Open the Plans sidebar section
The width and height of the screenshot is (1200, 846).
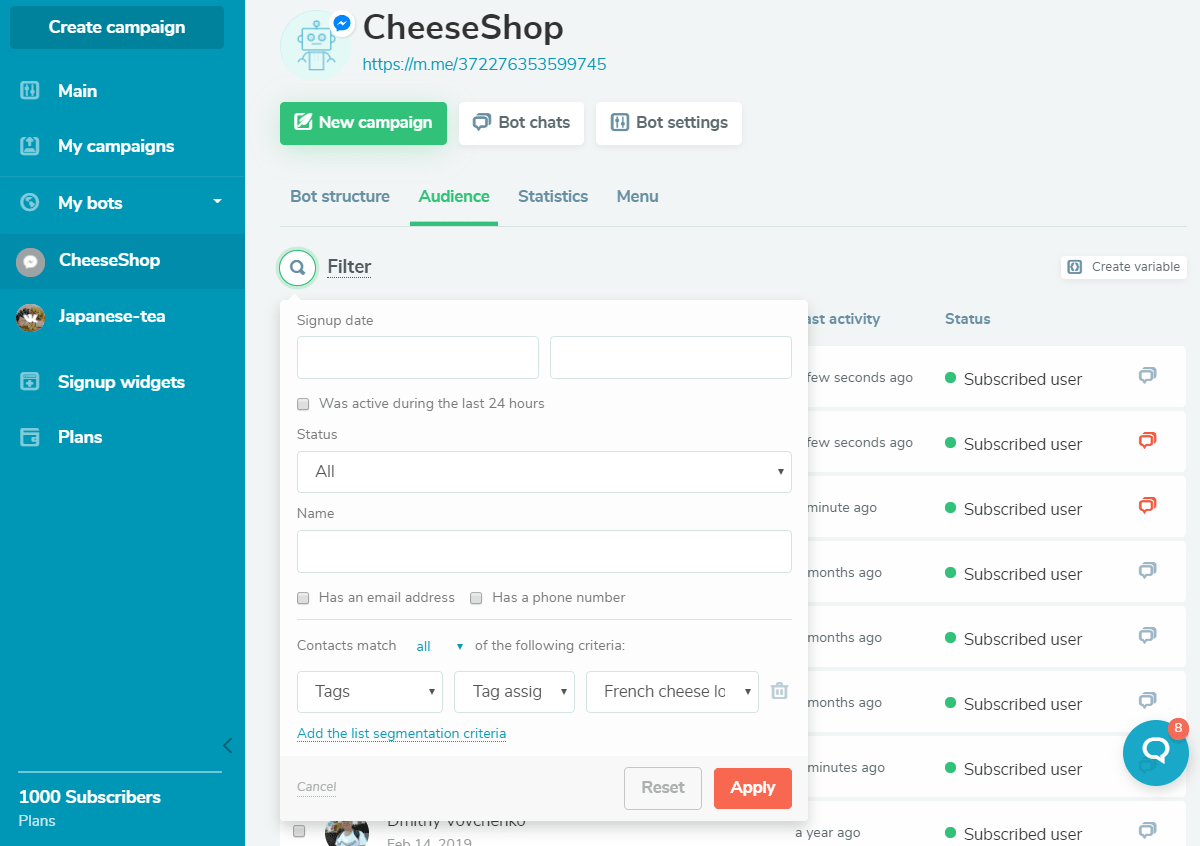click(78, 436)
